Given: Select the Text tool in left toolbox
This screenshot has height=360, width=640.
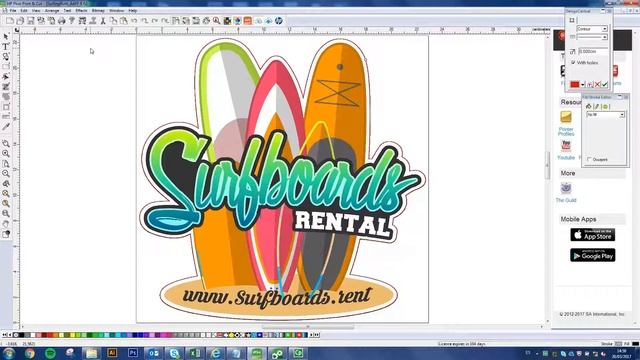Looking at the screenshot, I should pos(6,47).
